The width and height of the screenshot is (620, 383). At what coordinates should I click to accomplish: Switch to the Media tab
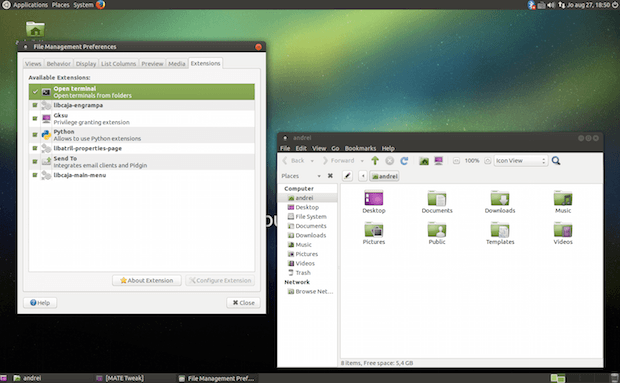coord(176,64)
